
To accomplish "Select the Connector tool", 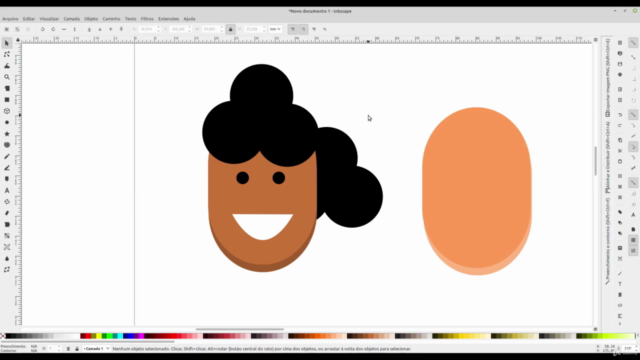I will tap(7, 270).
